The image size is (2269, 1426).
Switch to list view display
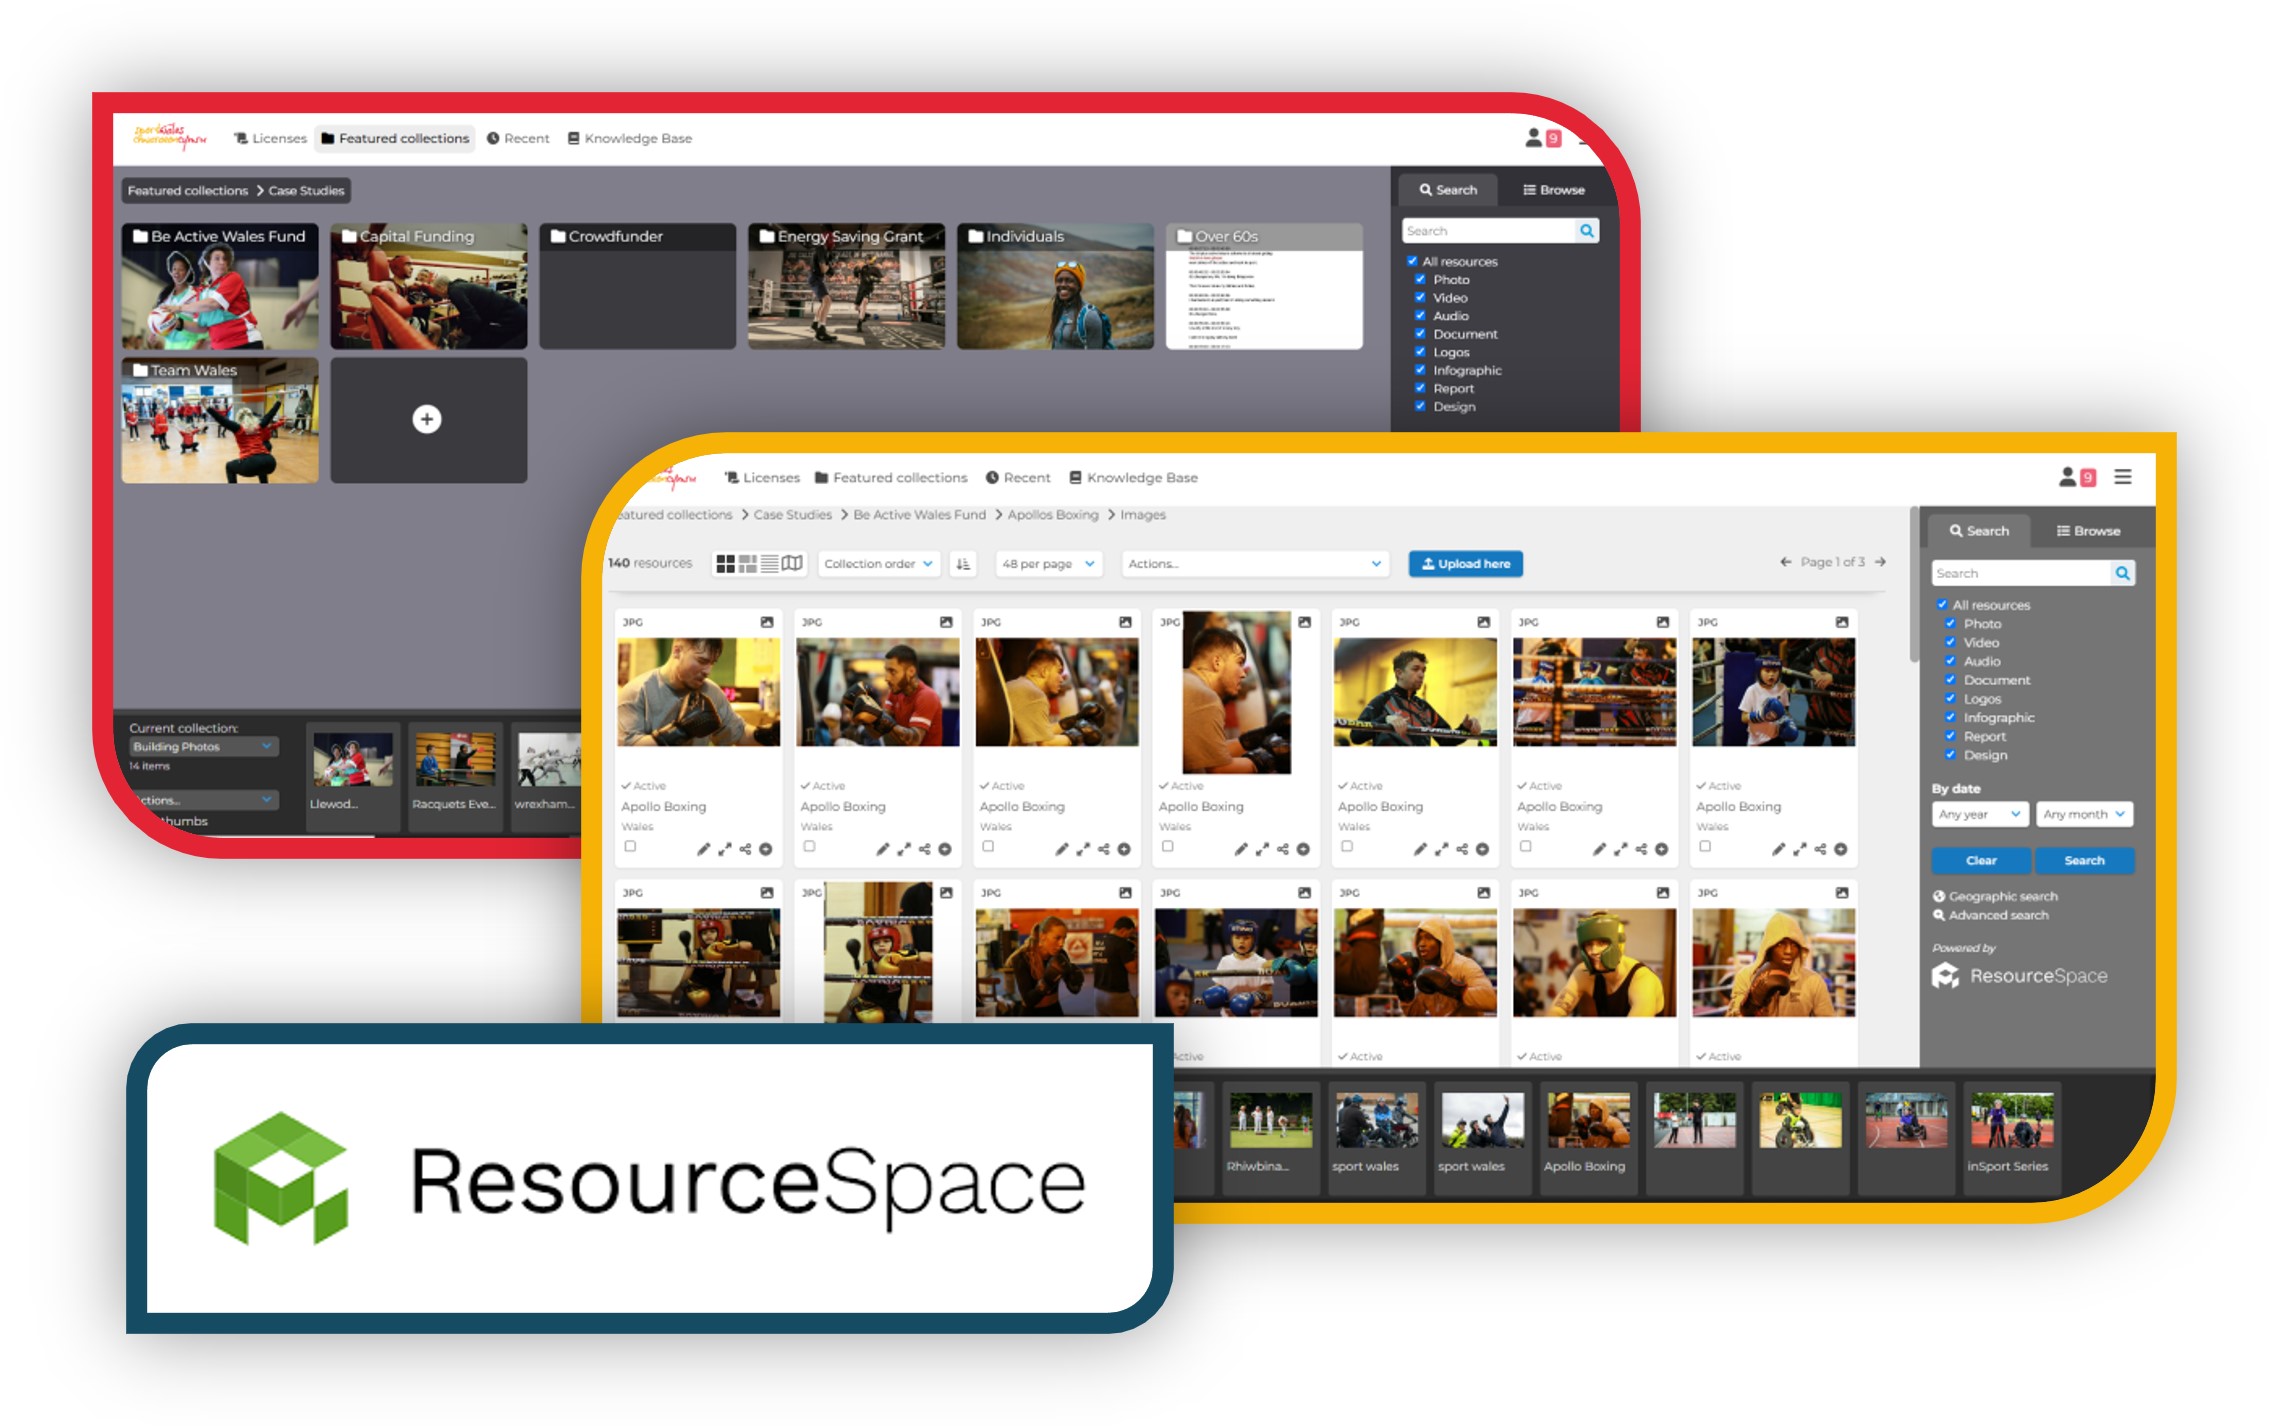click(x=769, y=564)
